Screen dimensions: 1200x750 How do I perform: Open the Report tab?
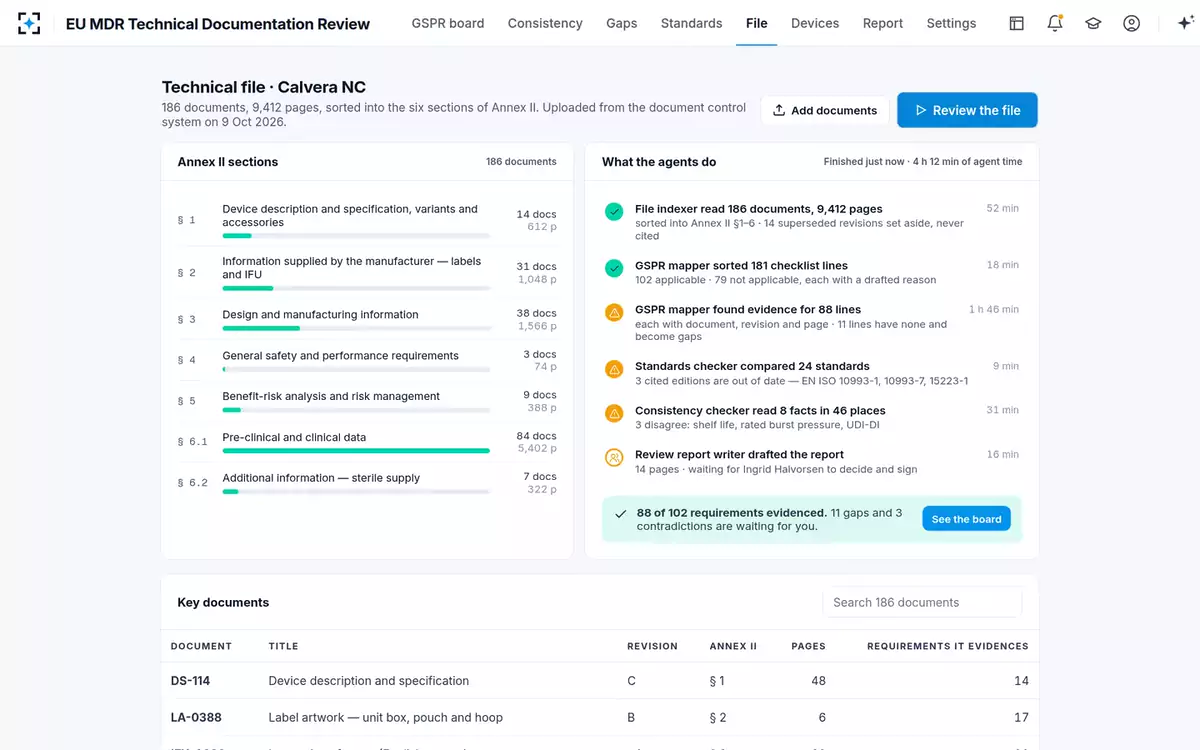click(x=883, y=23)
